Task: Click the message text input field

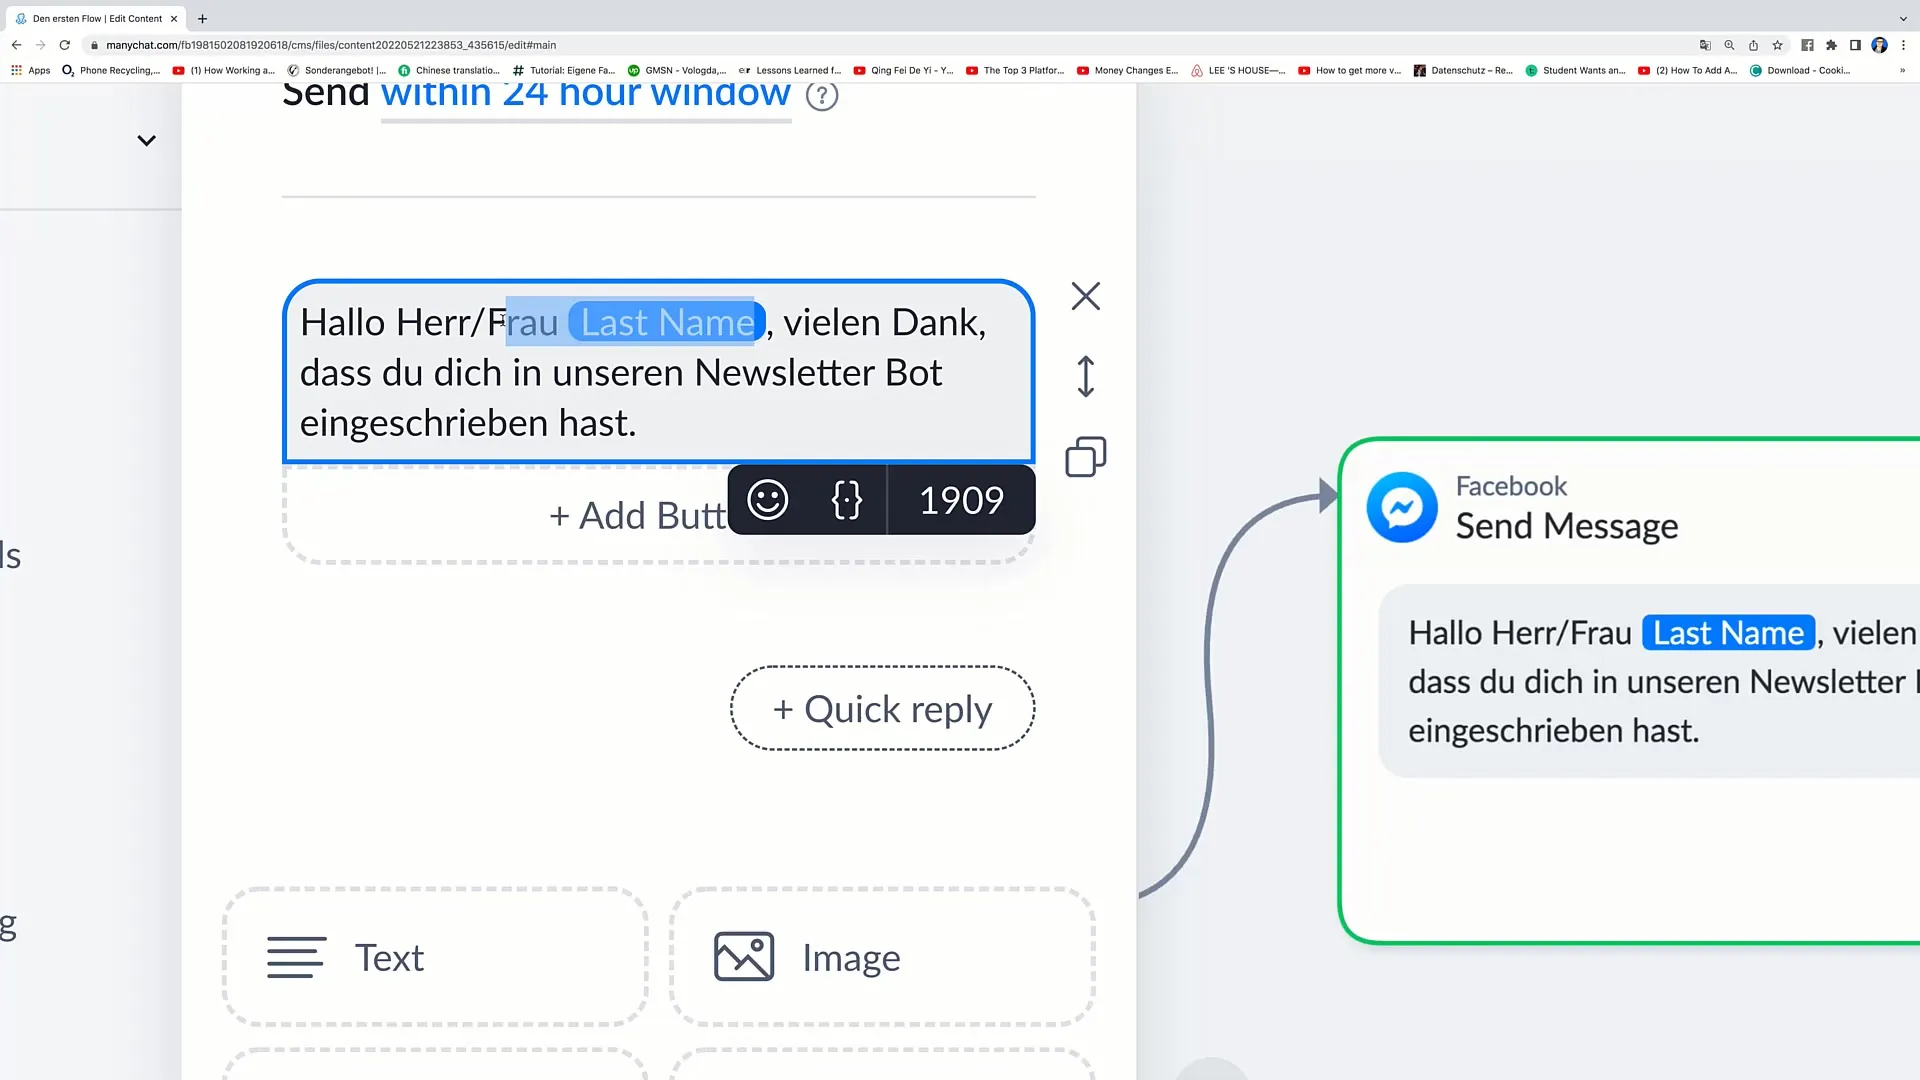Action: tap(658, 372)
